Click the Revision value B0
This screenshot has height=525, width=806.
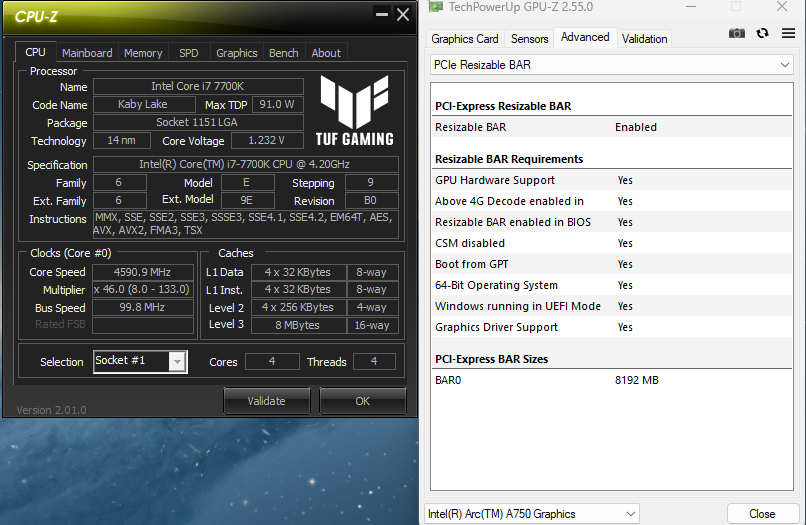click(x=371, y=201)
